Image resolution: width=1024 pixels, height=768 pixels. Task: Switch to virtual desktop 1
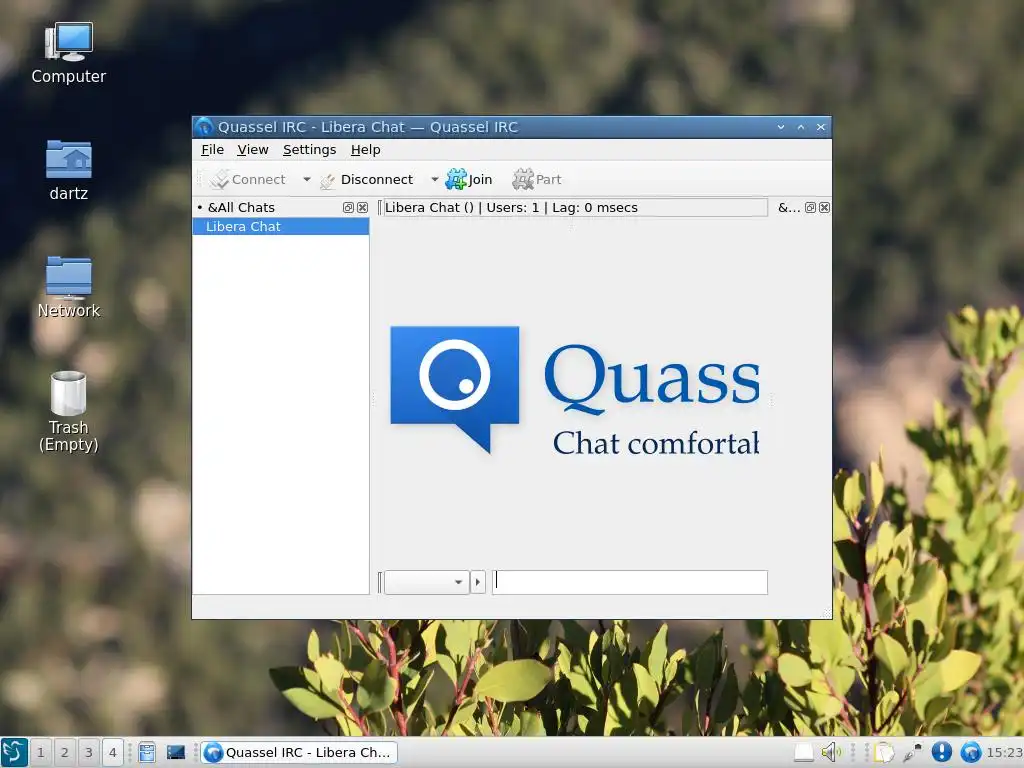pyautogui.click(x=40, y=752)
